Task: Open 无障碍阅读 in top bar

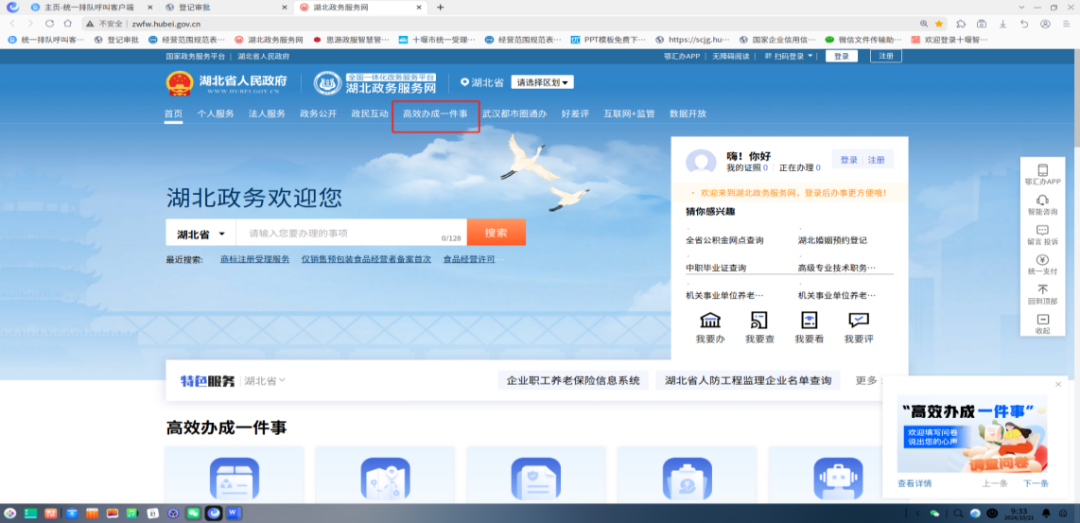Action: pyautogui.click(x=731, y=56)
